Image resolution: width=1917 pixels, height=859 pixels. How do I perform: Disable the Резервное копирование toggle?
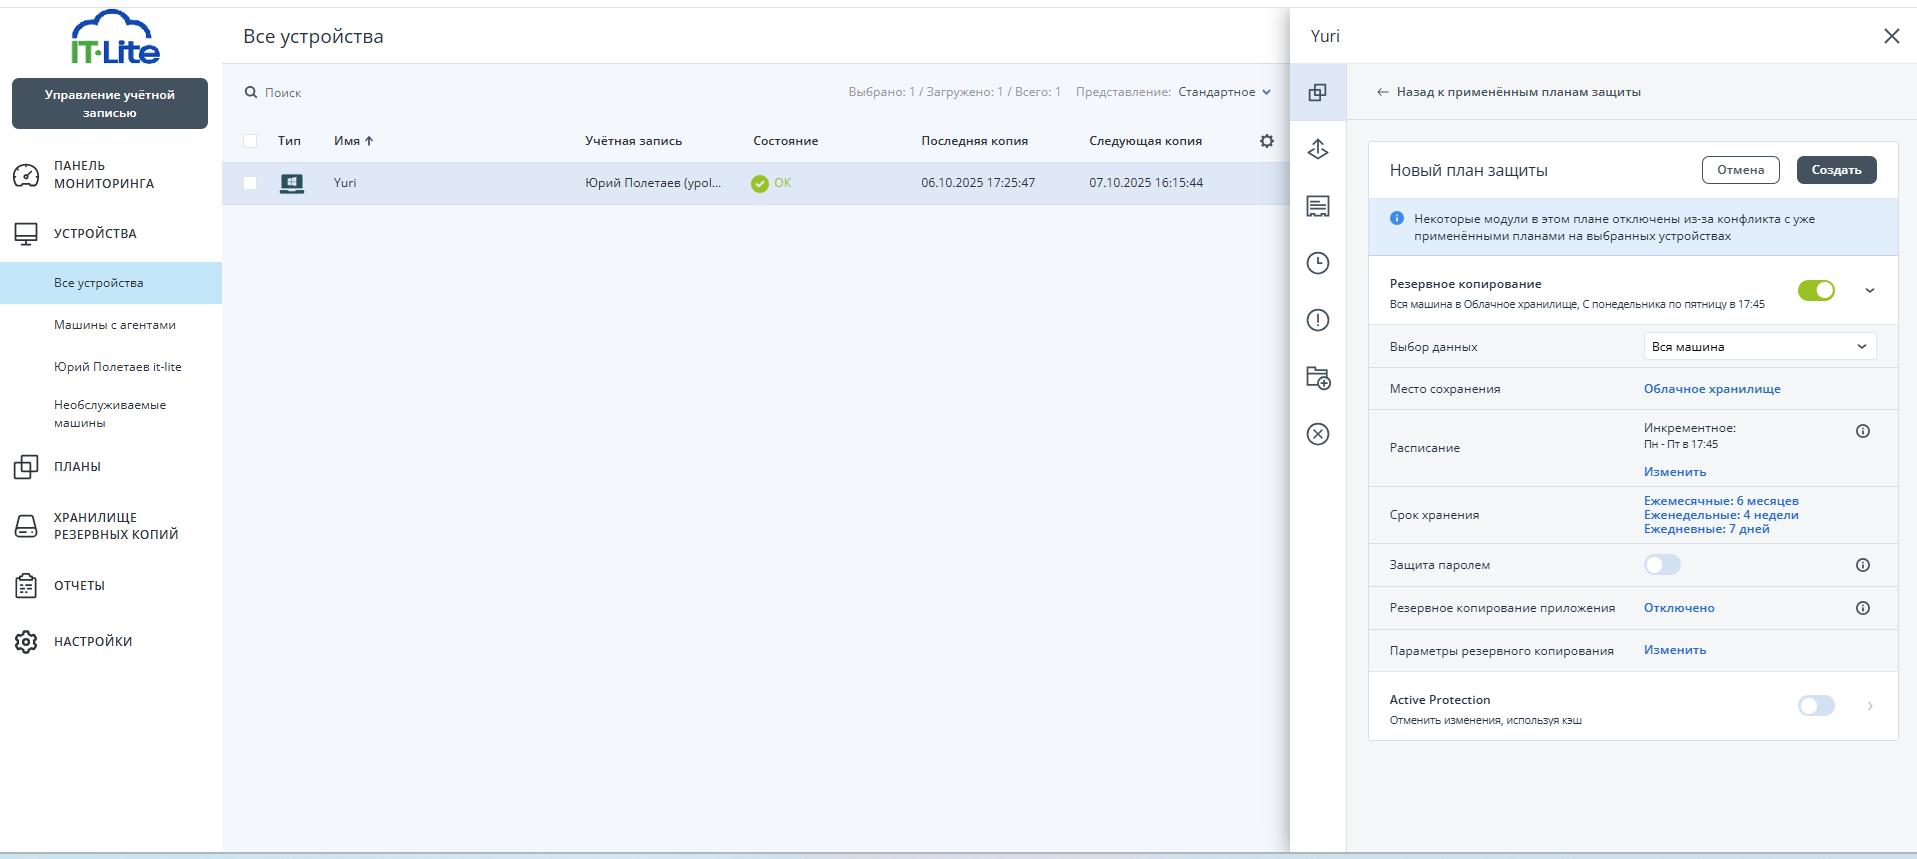point(1815,290)
